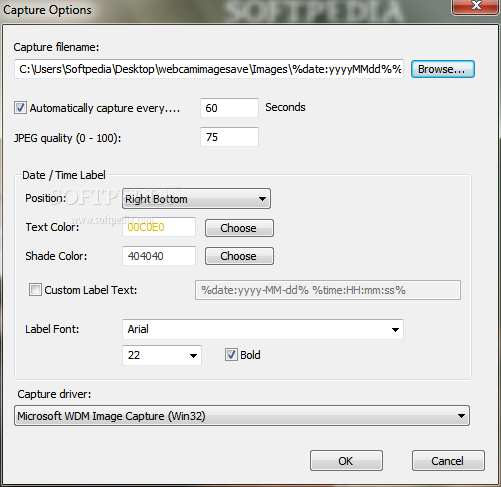
Task: Click the Date / Time Label group title
Action: pyautogui.click(x=64, y=175)
